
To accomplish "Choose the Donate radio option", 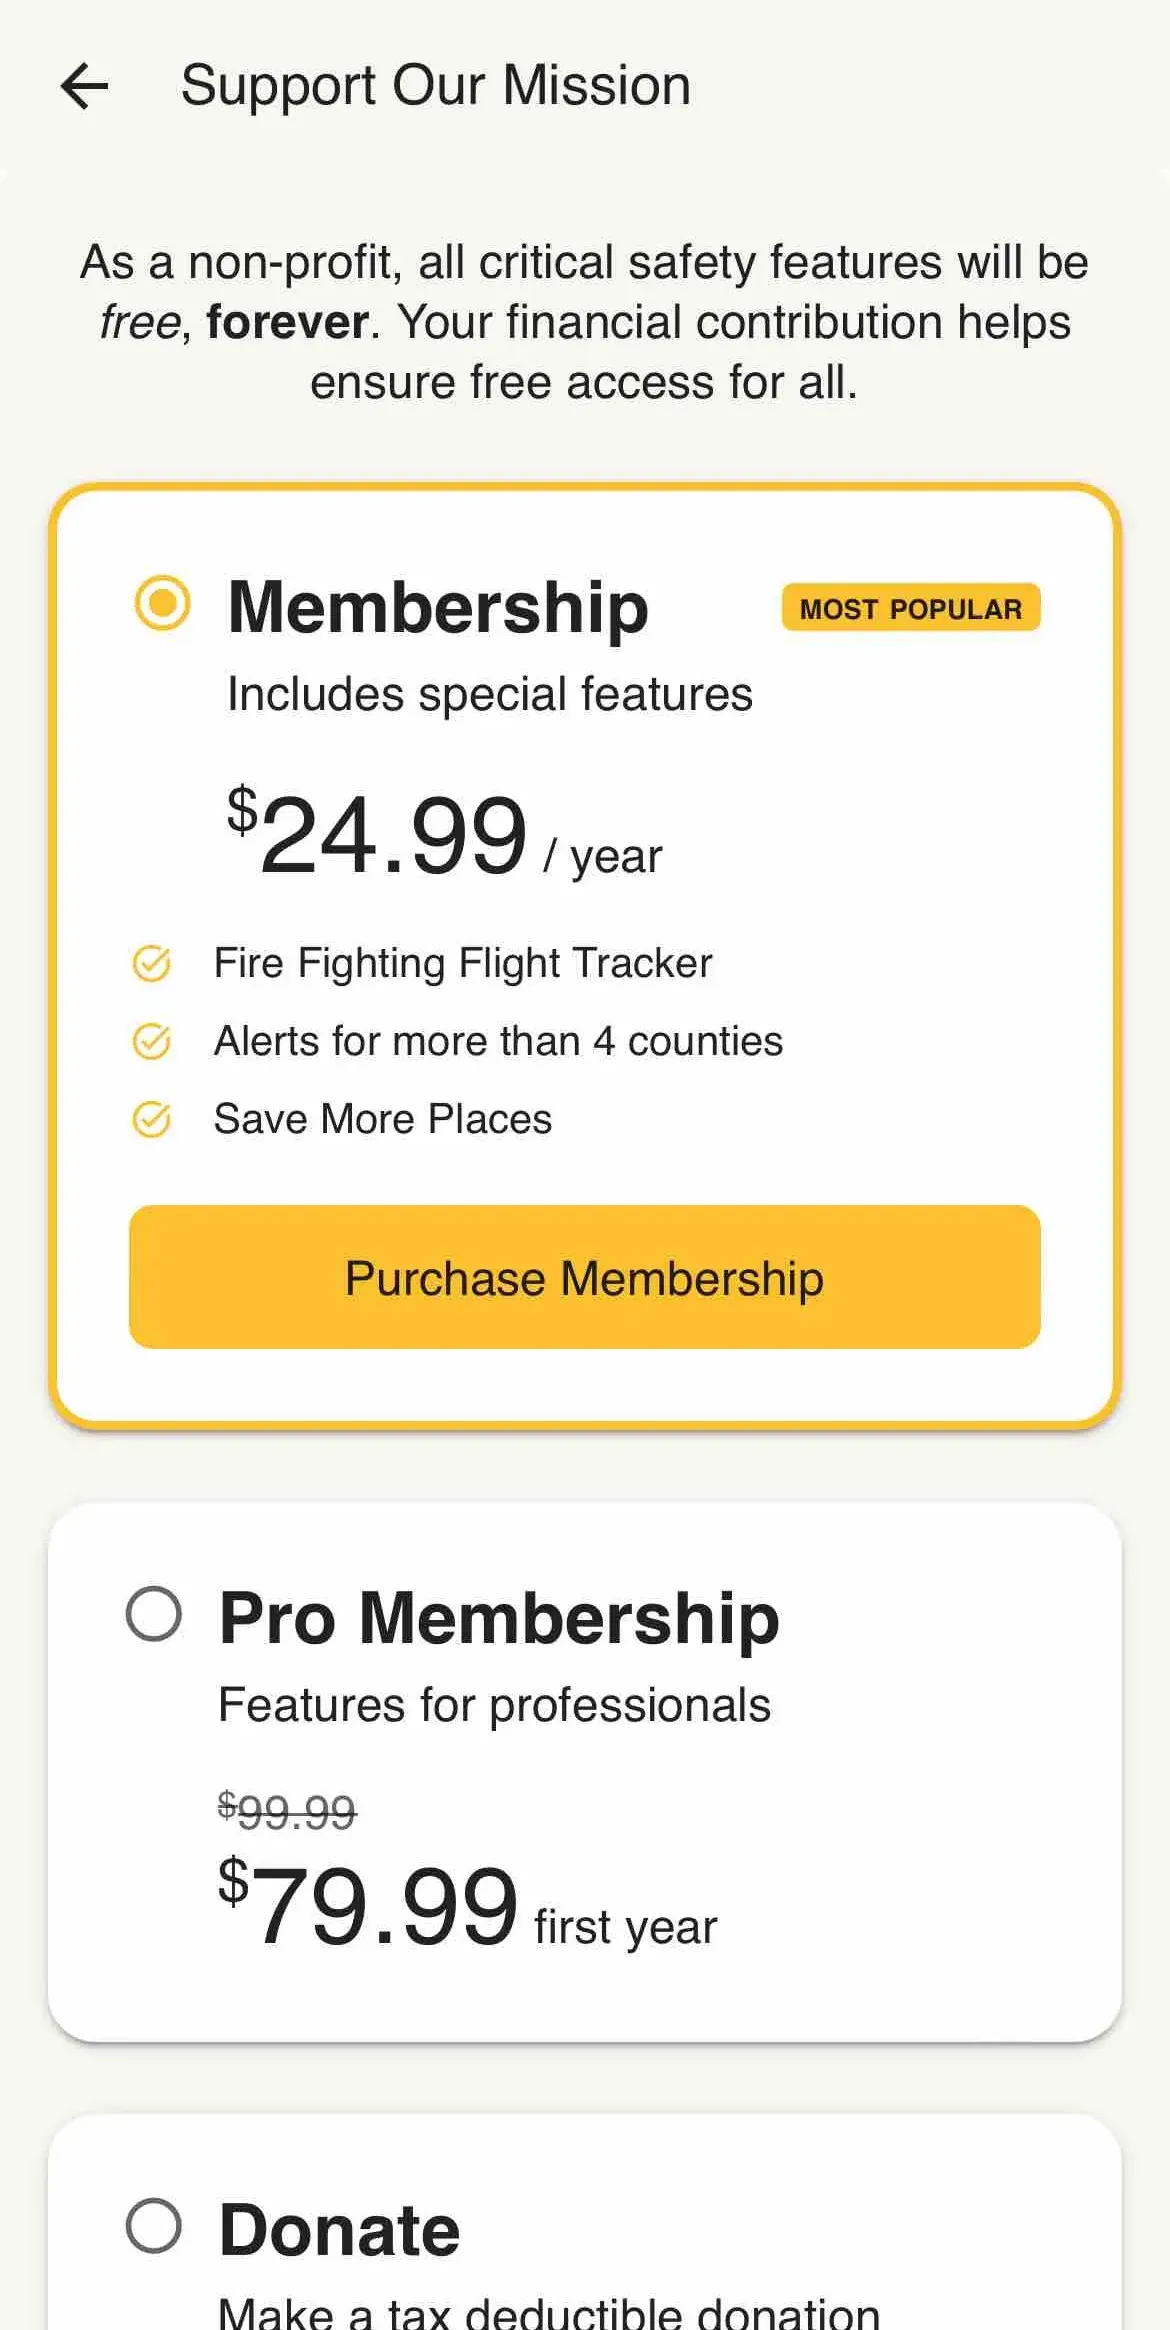I will coord(154,2226).
